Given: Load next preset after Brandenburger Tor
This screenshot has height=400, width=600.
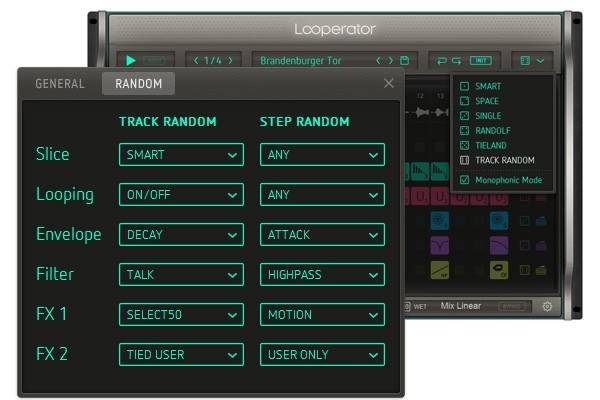Looking at the screenshot, I should [391, 60].
